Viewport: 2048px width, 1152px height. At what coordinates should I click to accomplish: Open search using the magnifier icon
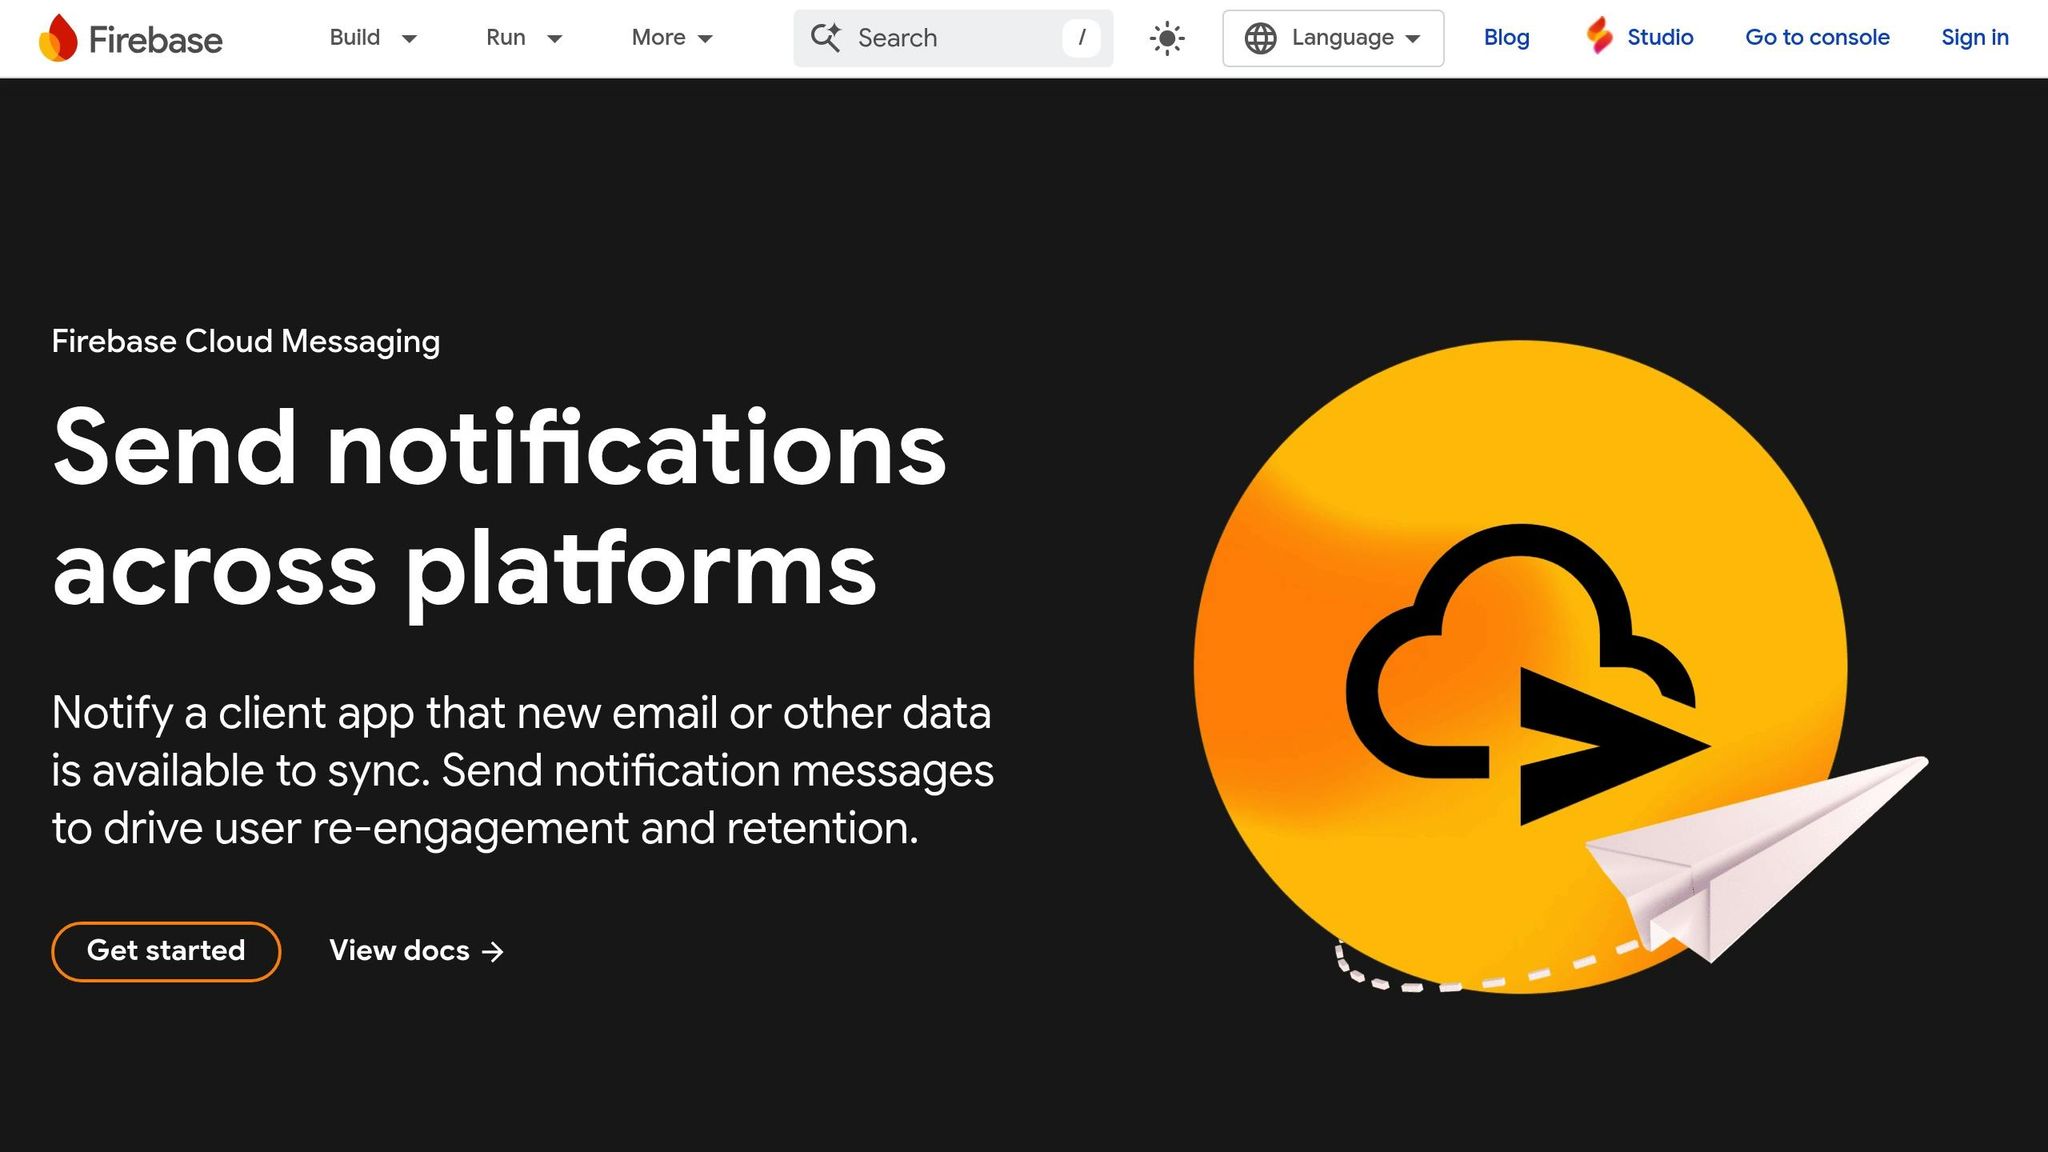825,37
